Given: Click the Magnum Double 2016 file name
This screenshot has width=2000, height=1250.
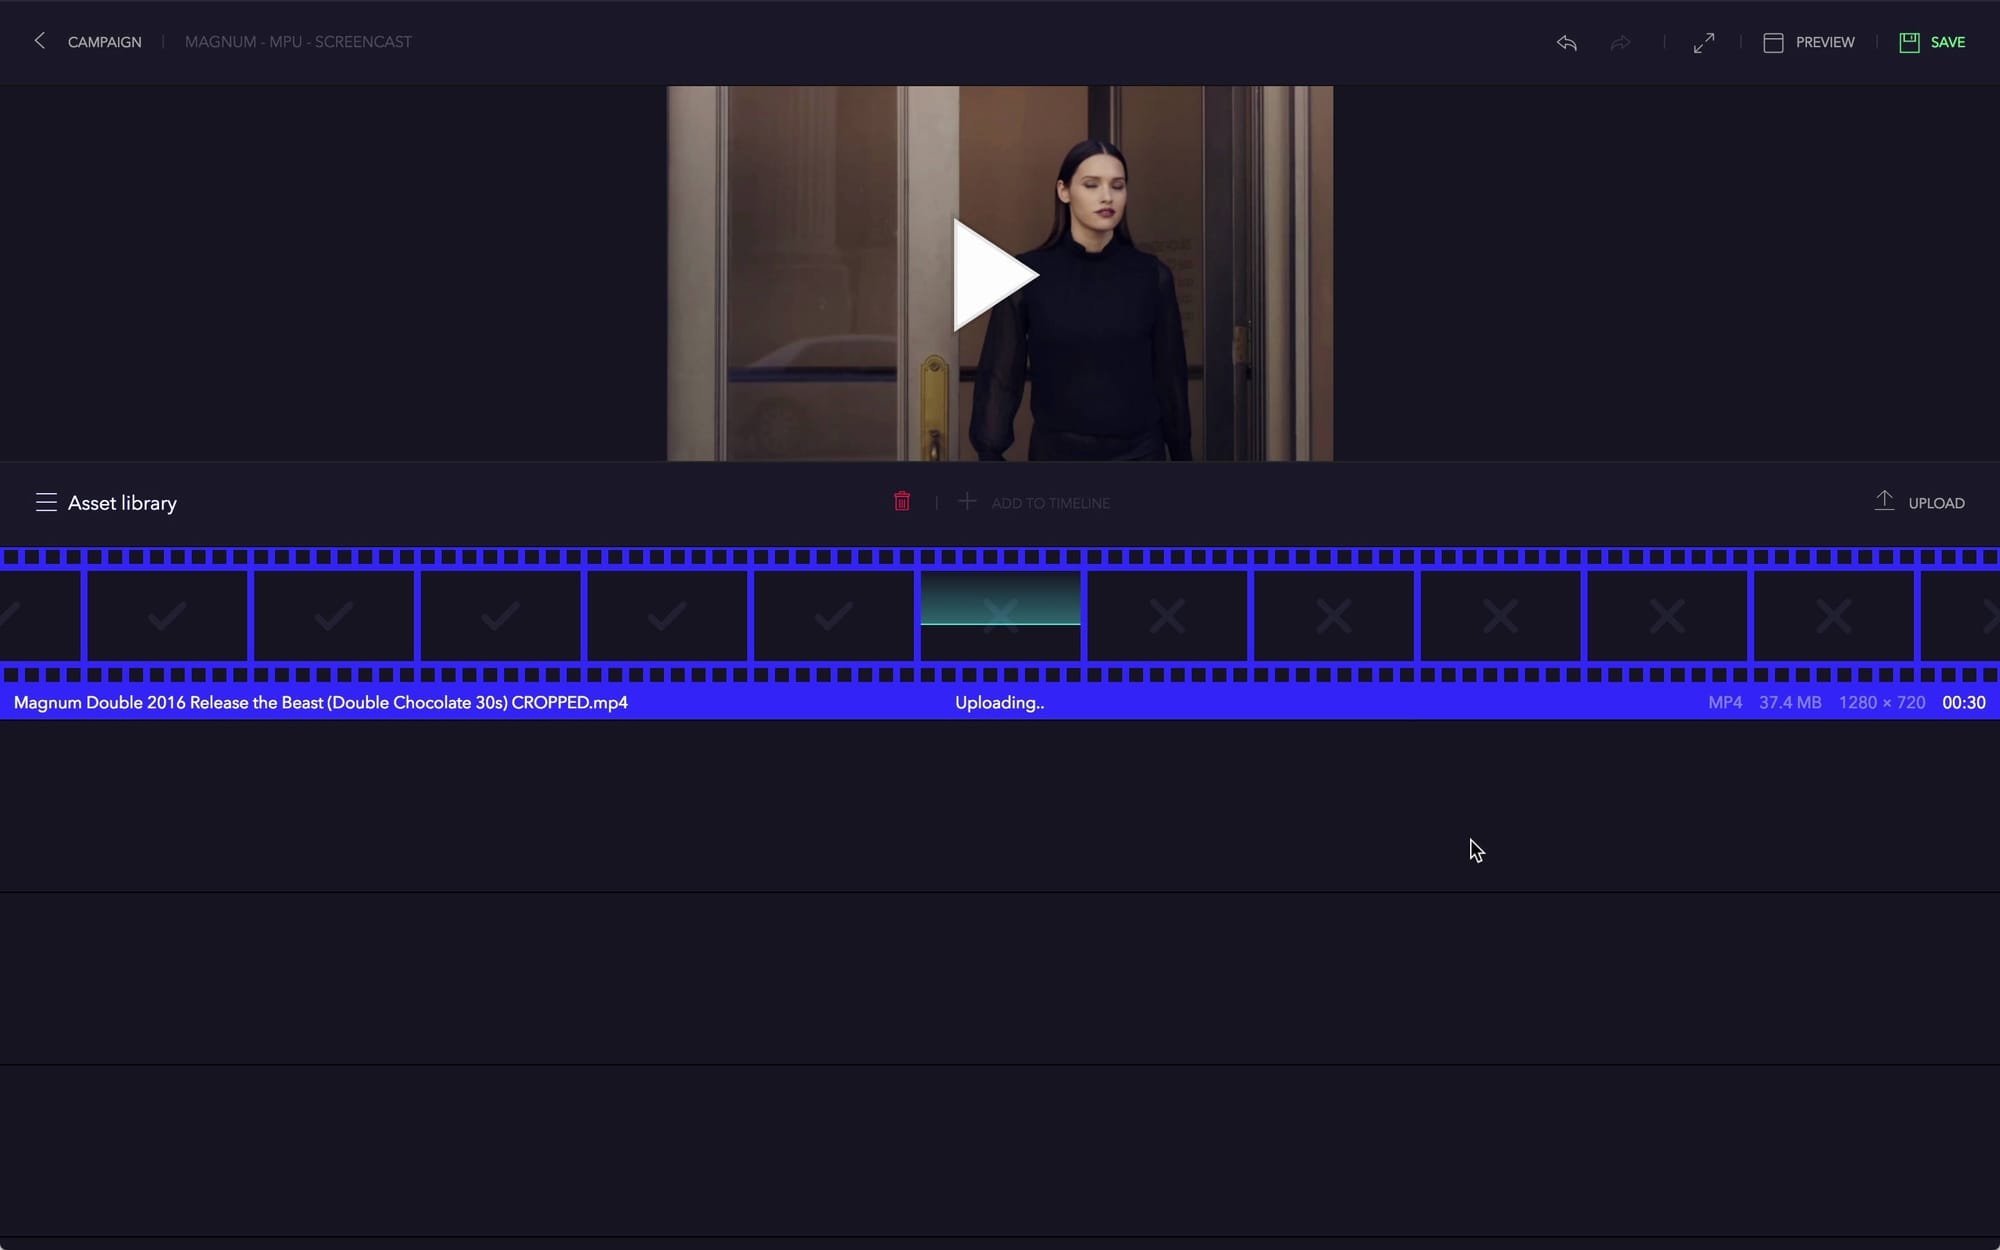Looking at the screenshot, I should (321, 702).
